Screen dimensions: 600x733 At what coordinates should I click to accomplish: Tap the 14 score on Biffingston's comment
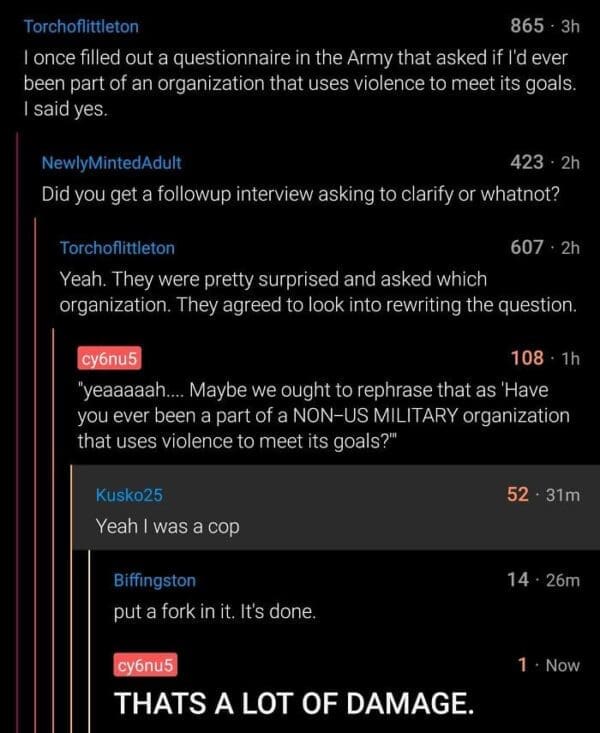518,580
